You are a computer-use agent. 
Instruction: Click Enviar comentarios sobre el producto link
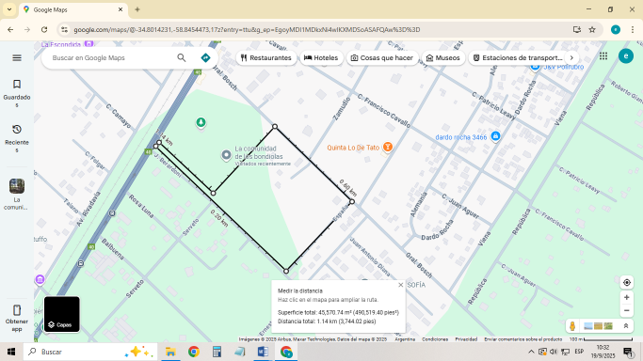click(x=523, y=339)
